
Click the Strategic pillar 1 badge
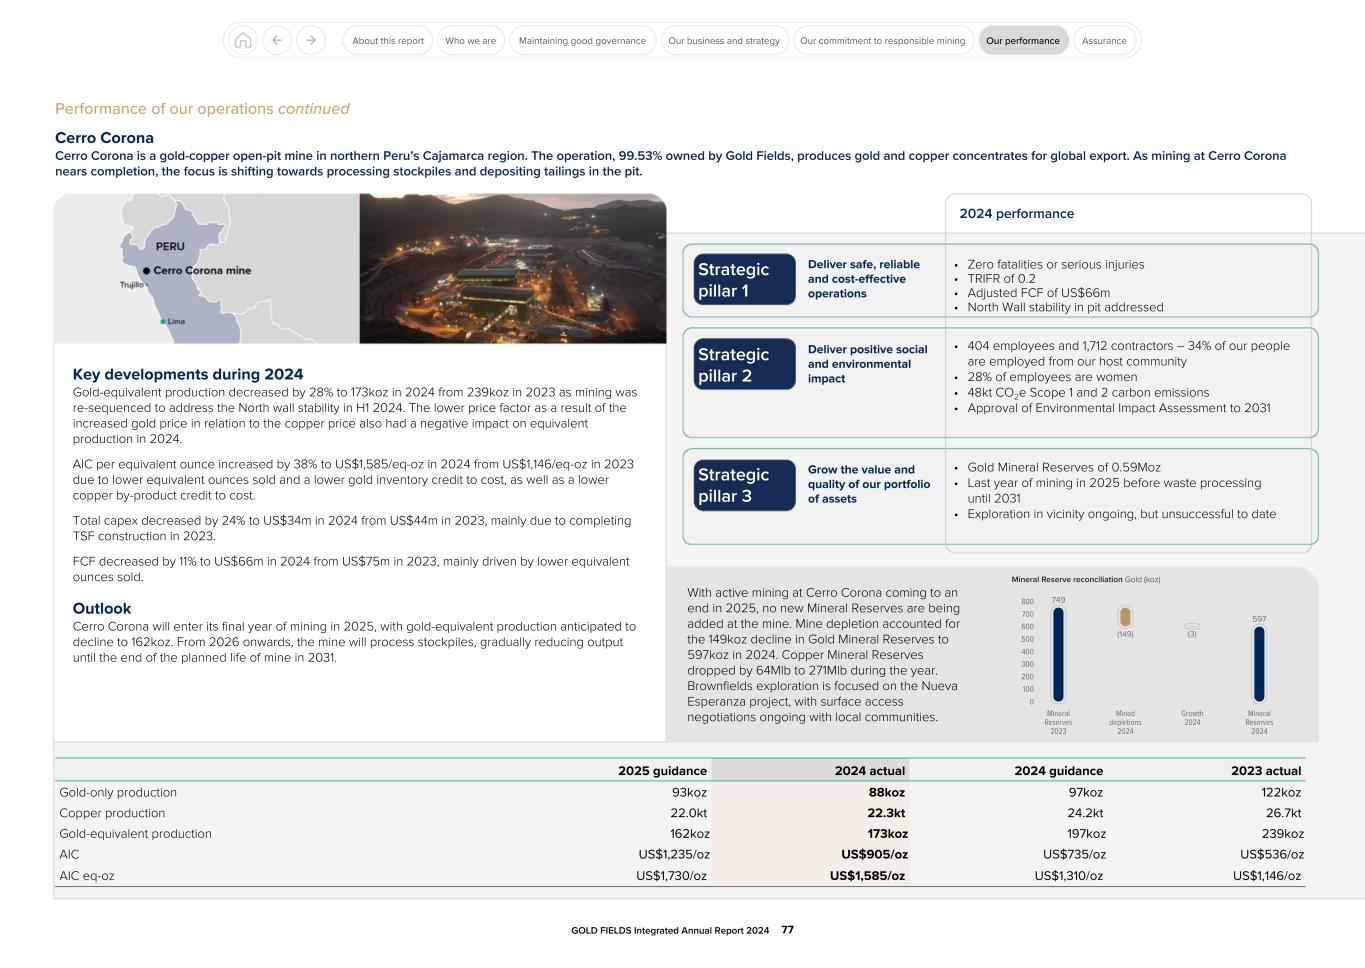(744, 279)
